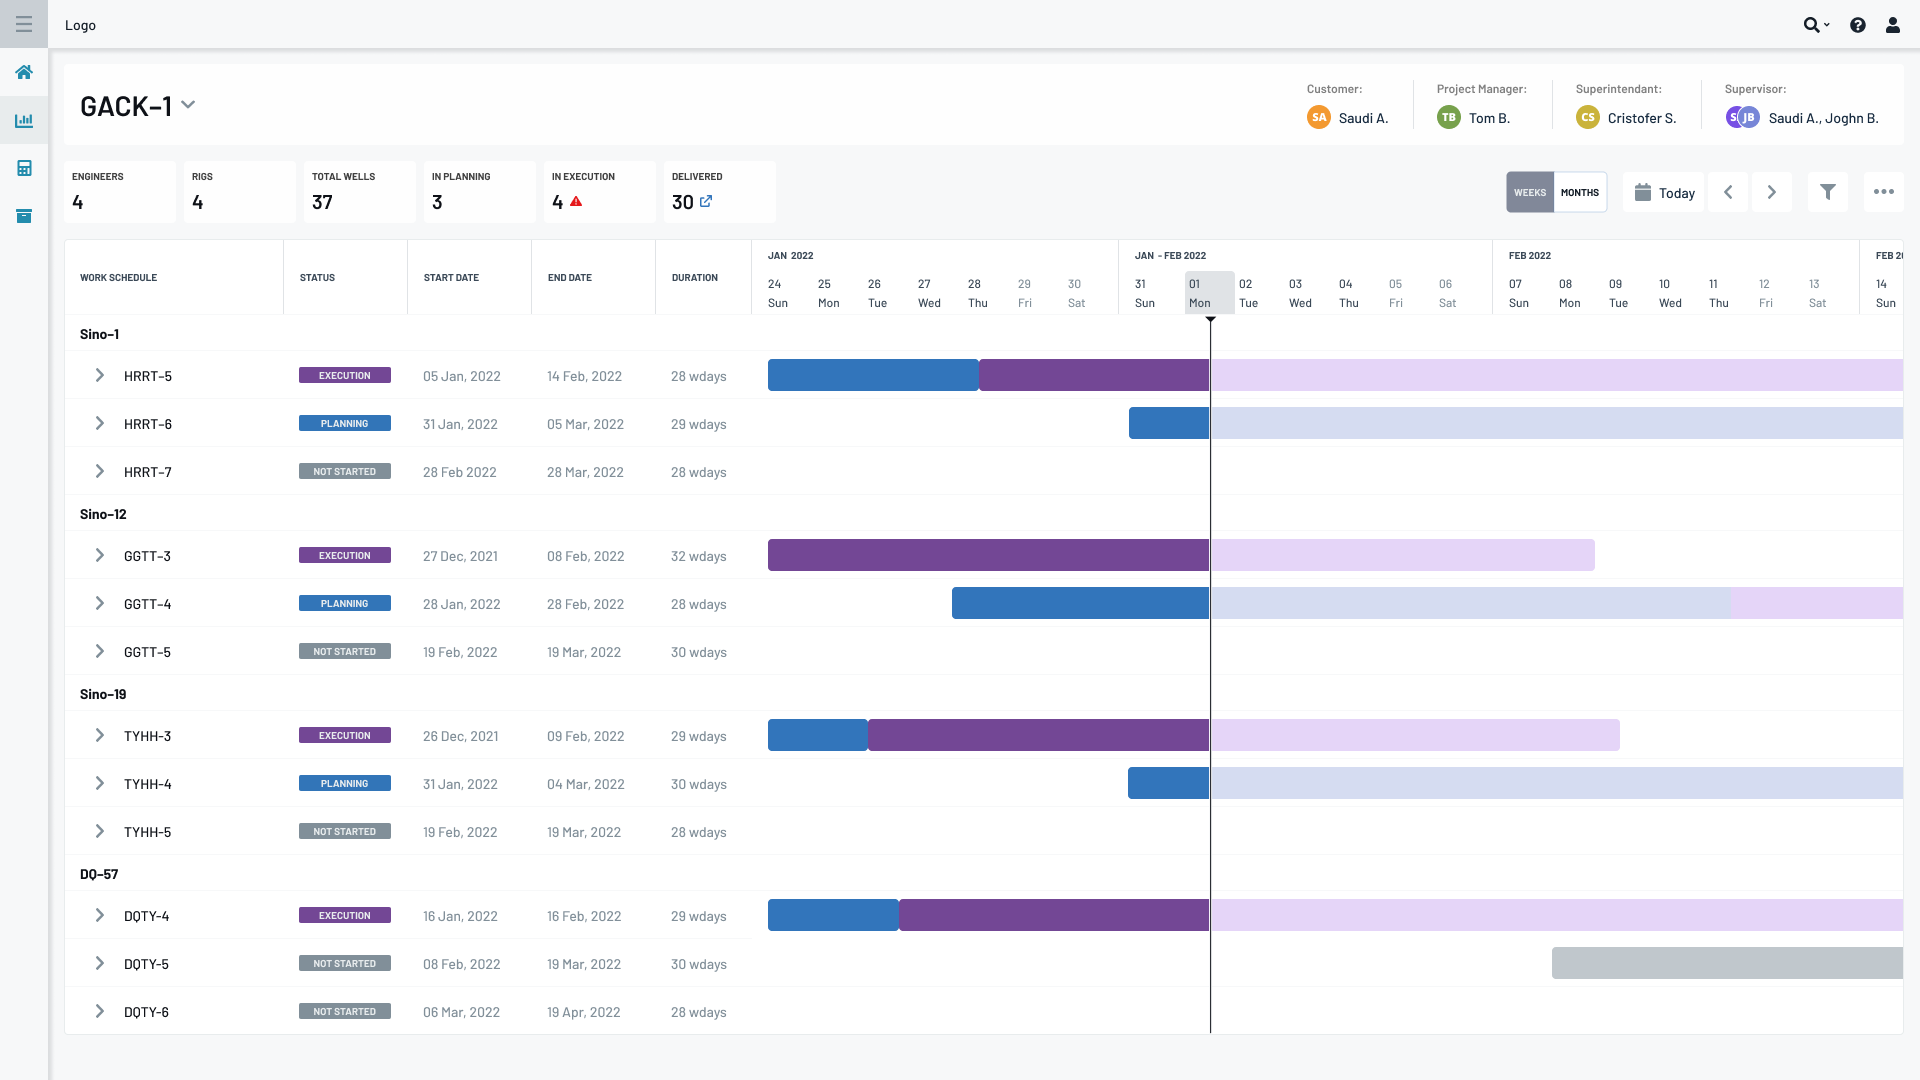Select the Sino-12 rig group header
The height and width of the screenshot is (1080, 1920).
coord(103,514)
